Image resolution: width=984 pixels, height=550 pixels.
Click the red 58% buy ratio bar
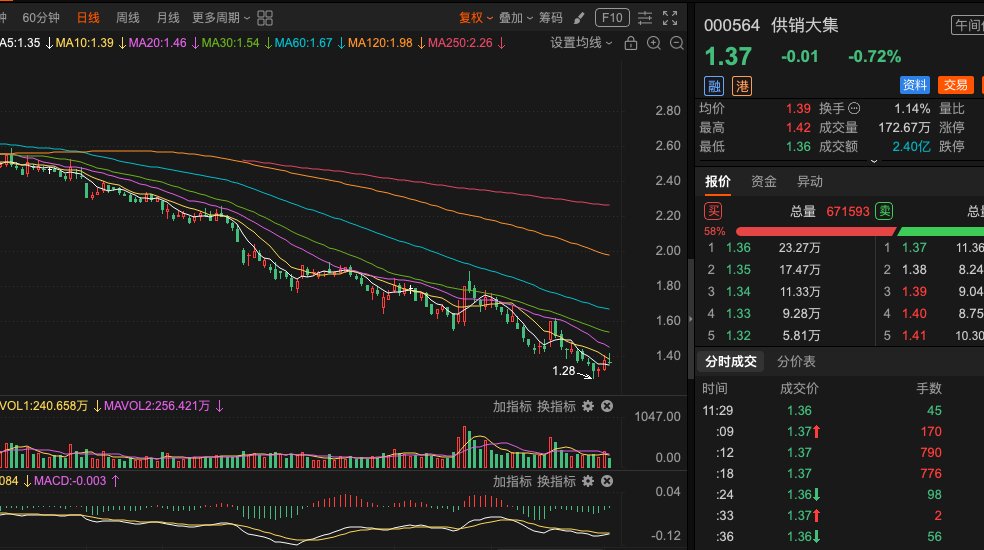tap(815, 232)
